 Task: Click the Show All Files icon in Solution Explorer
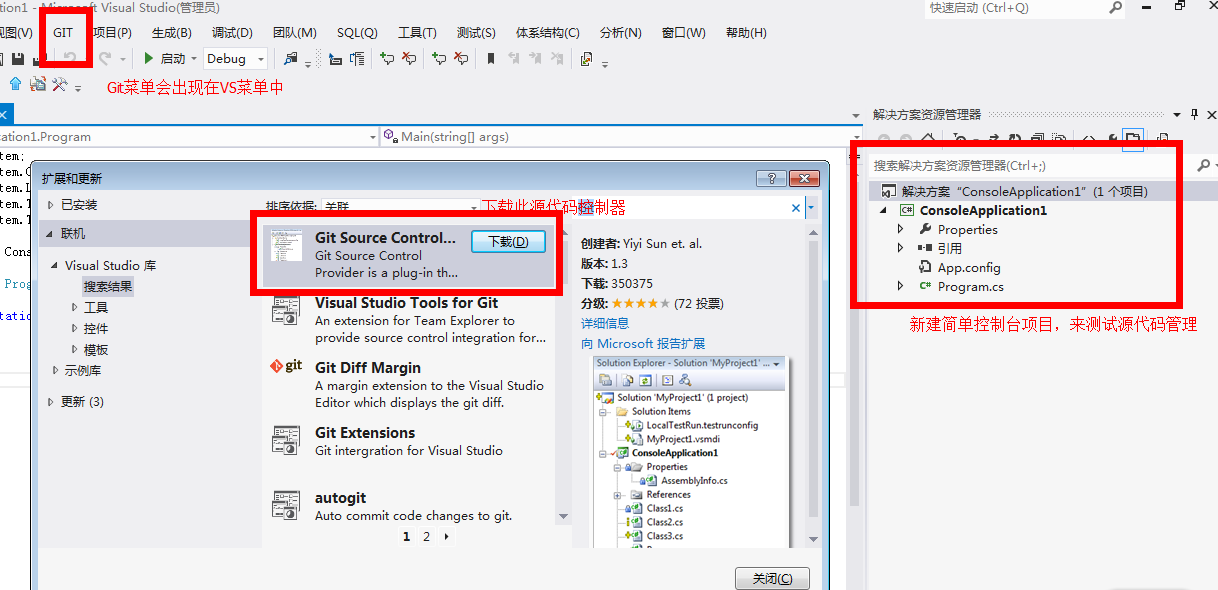[x=1132, y=138]
